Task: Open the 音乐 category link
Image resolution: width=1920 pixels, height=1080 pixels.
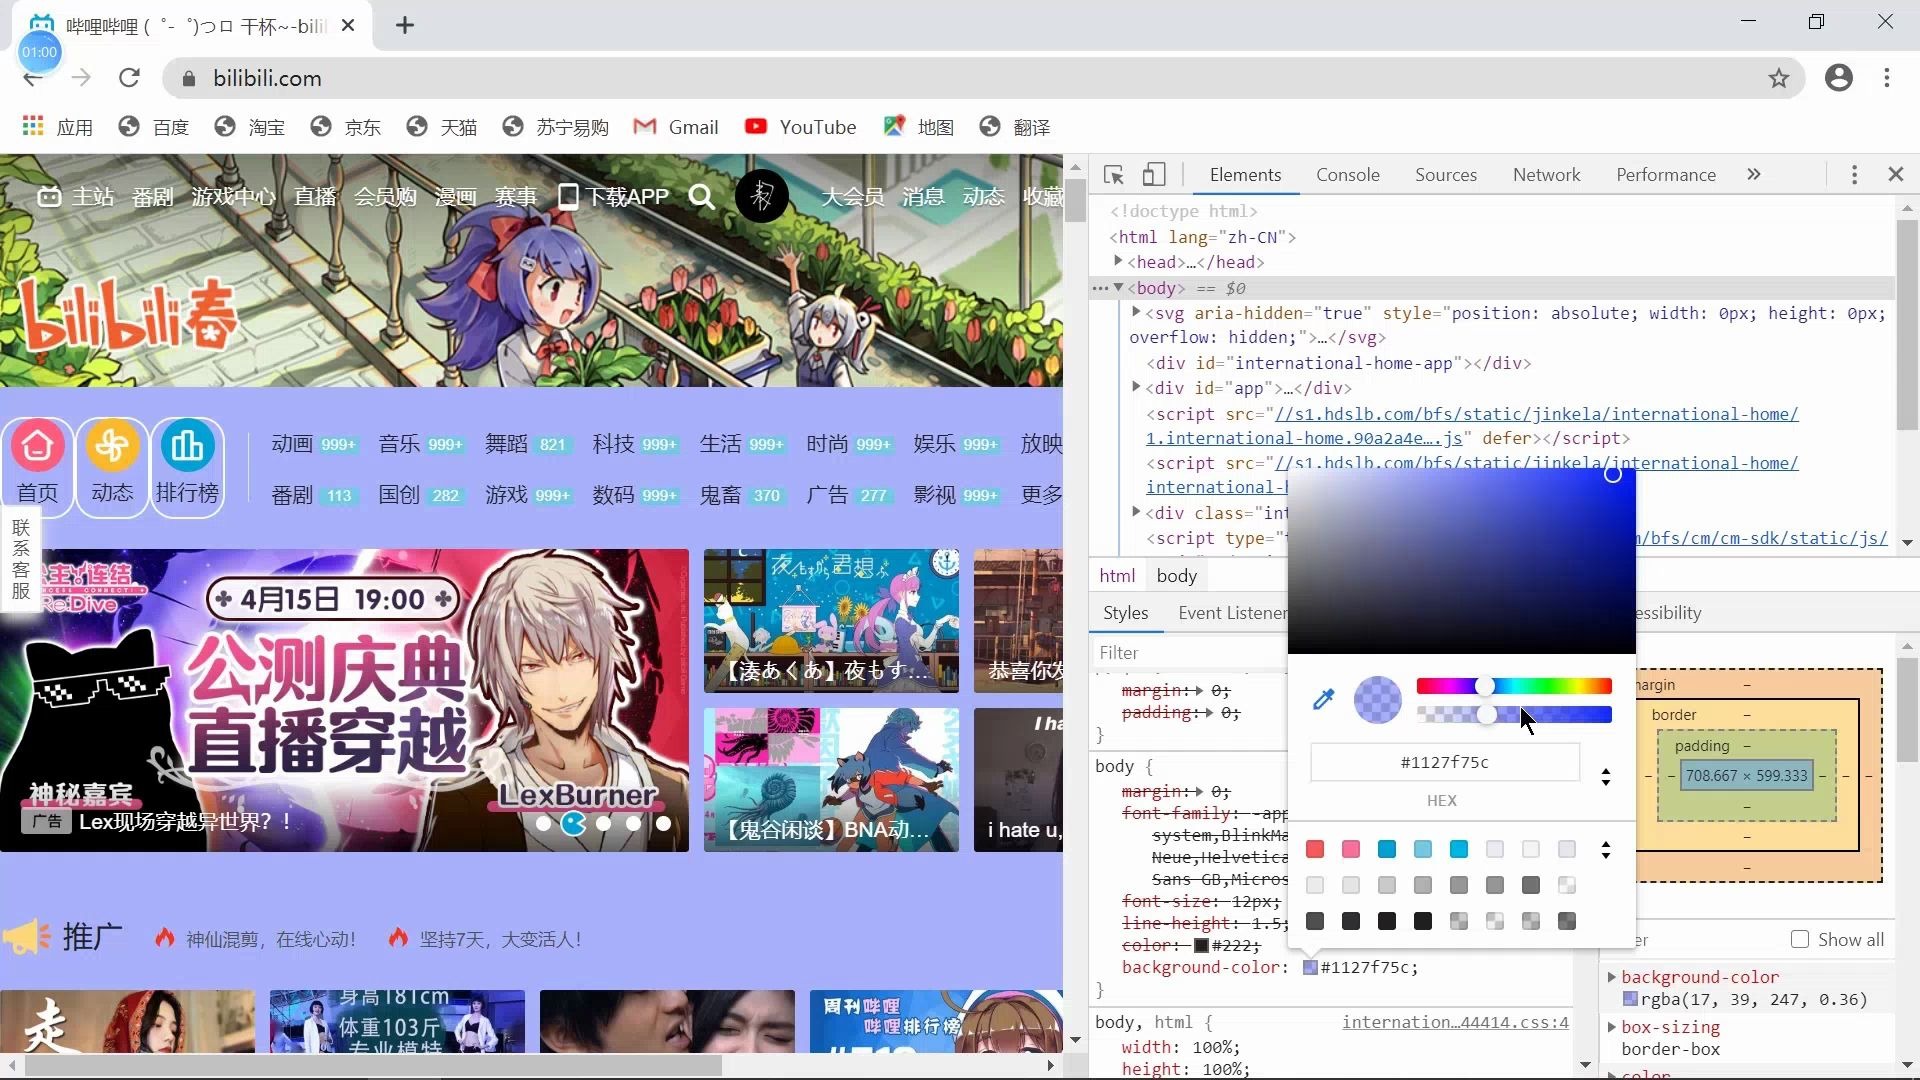Action: click(399, 444)
